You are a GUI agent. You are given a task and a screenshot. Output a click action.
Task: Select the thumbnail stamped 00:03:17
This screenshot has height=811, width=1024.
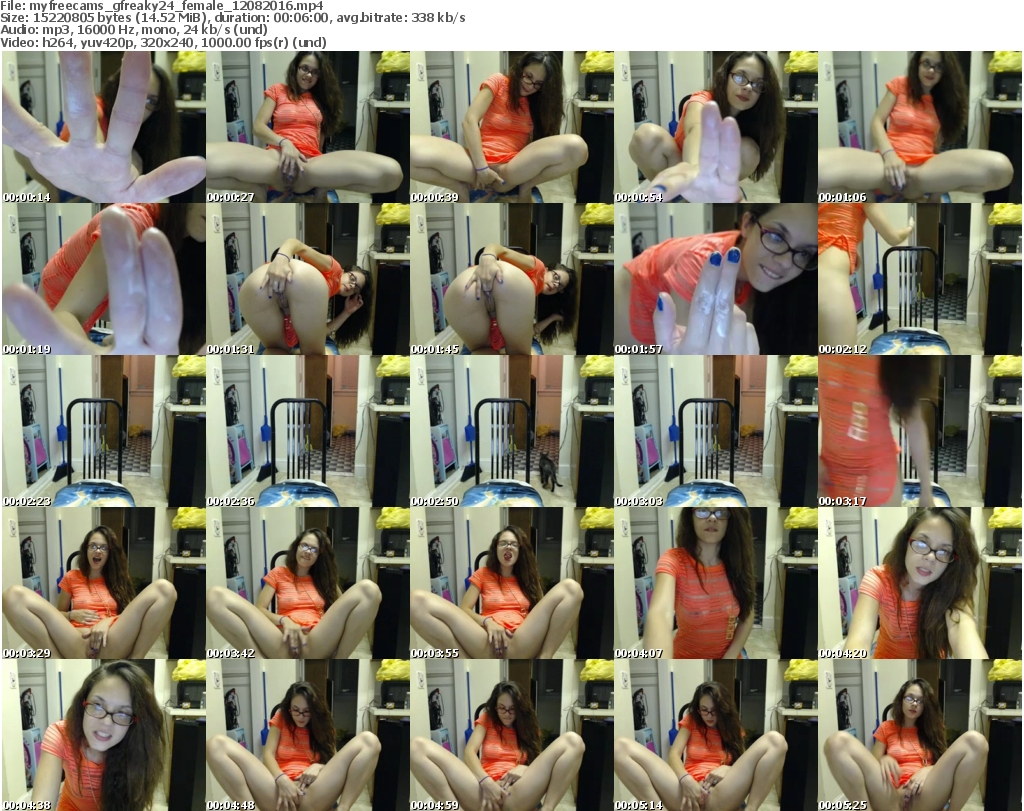pos(920,431)
